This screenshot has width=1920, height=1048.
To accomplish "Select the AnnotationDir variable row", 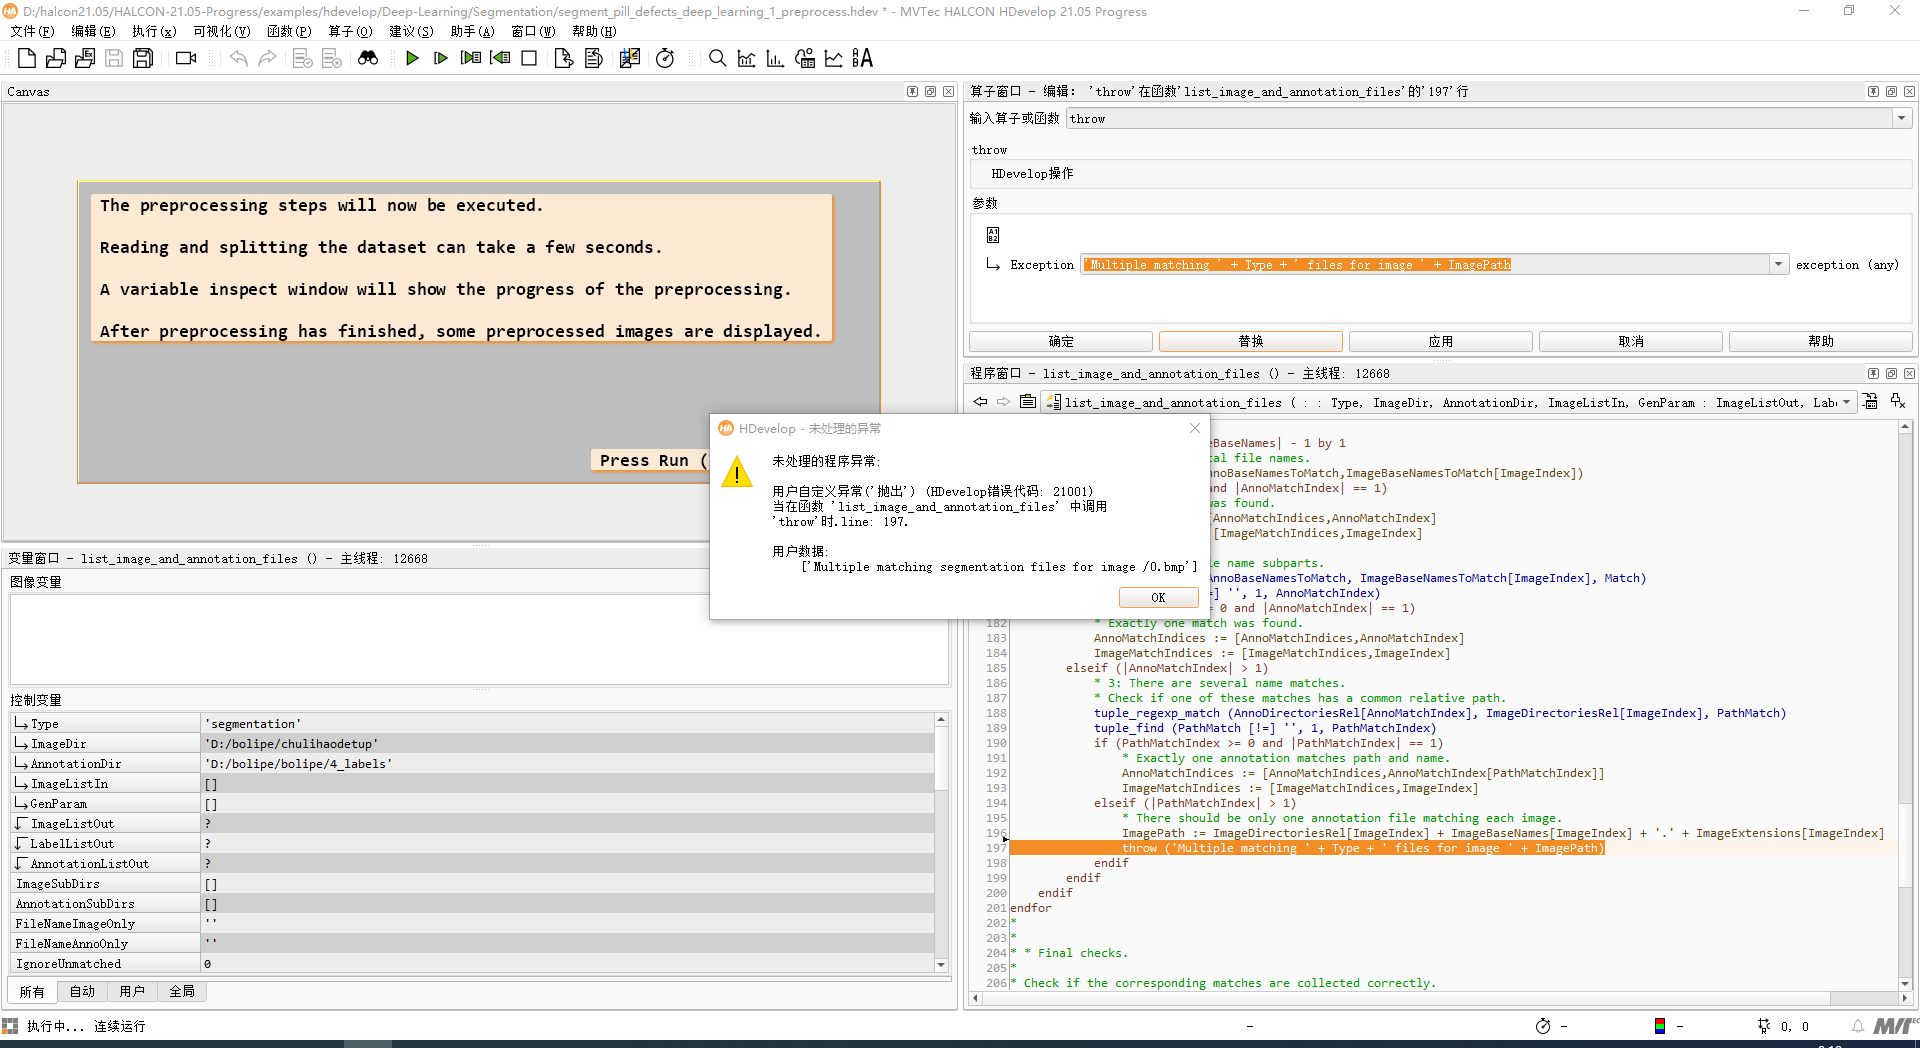I will [472, 763].
